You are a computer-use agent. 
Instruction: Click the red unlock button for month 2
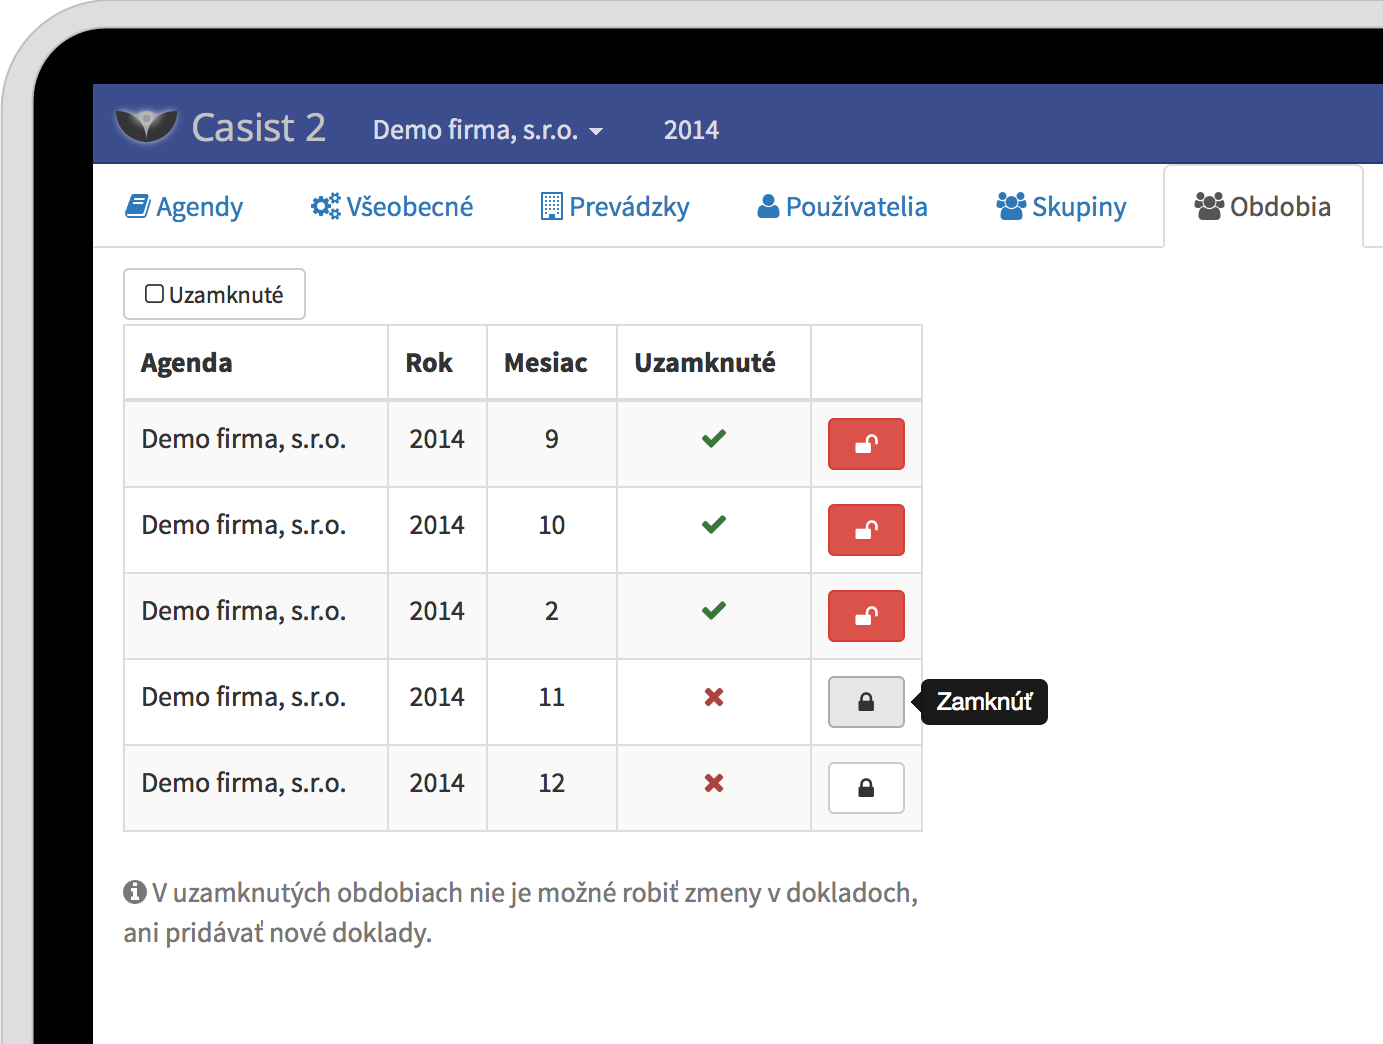click(x=866, y=616)
